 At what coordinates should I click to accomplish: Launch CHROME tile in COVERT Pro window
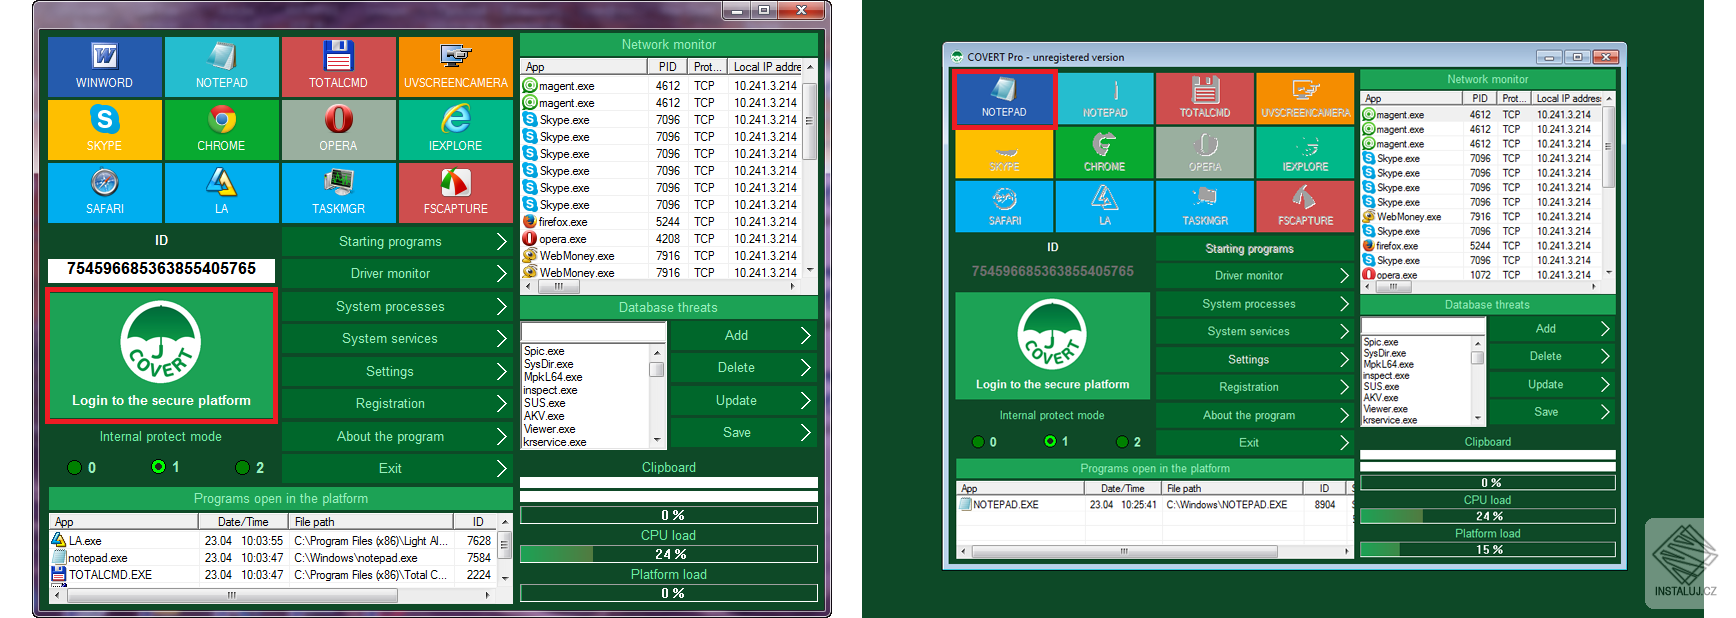tap(1105, 153)
